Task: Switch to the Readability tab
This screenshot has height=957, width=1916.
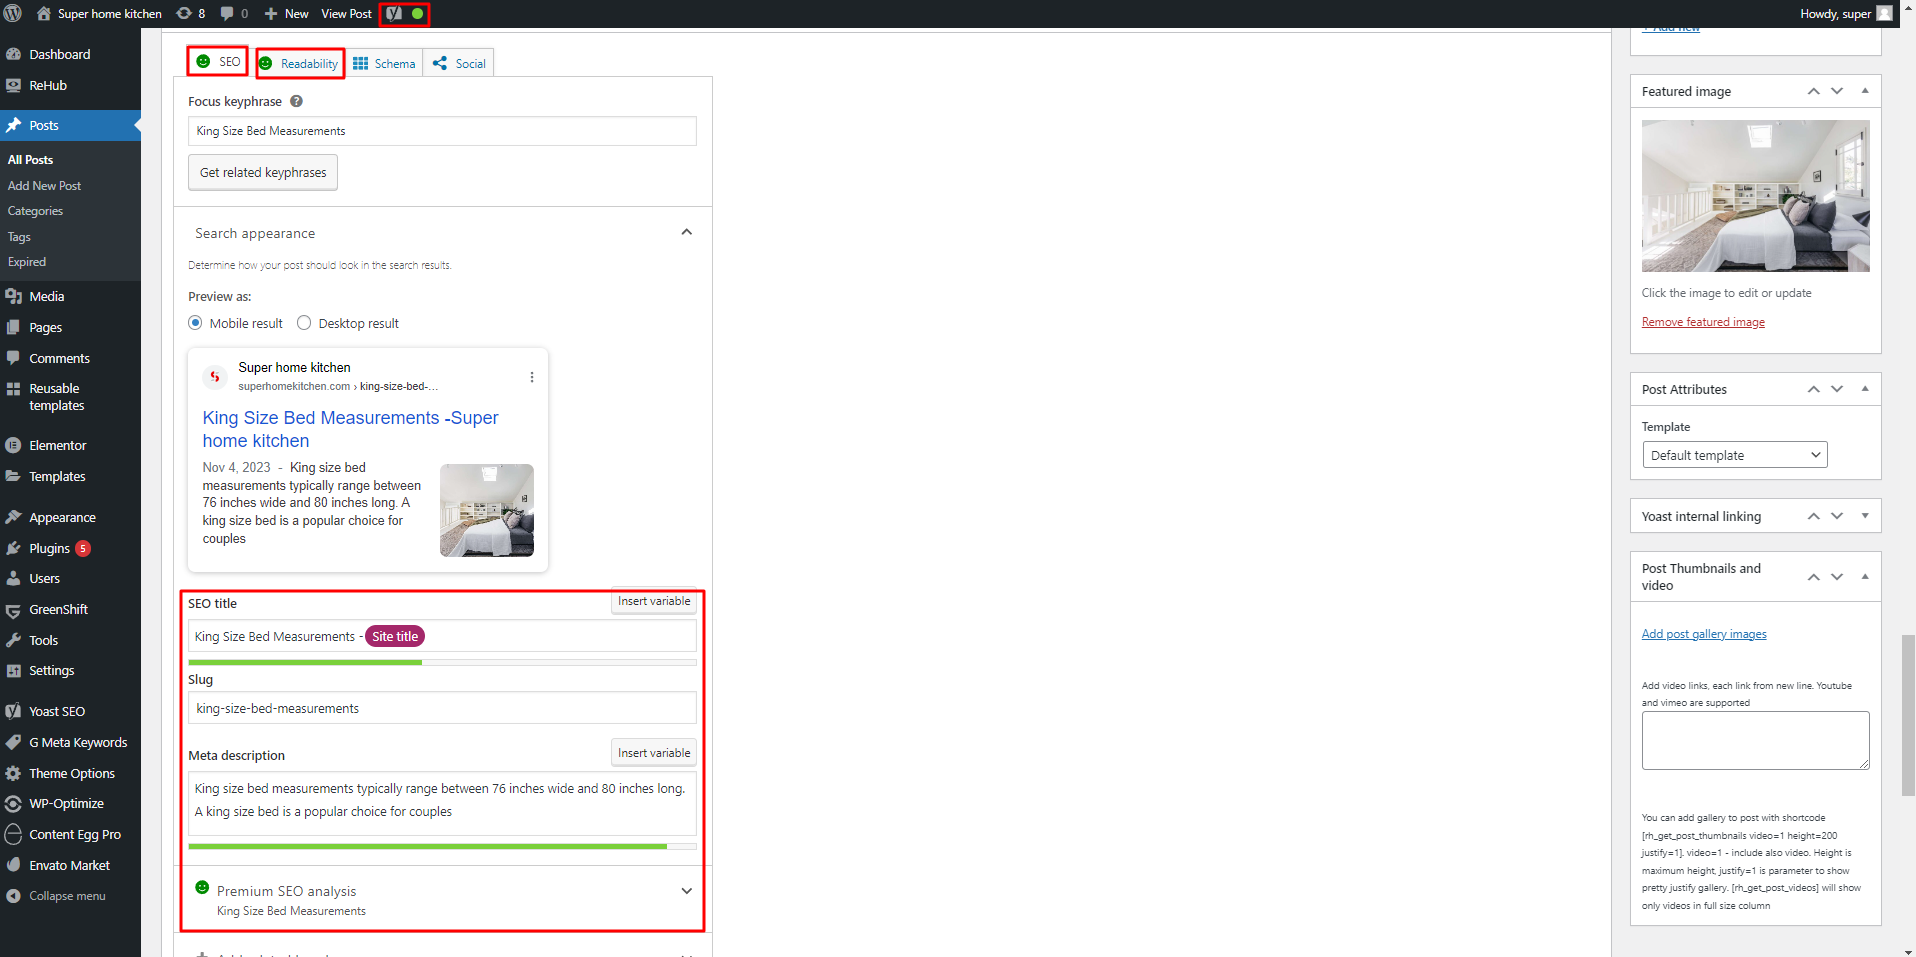Action: (x=299, y=62)
